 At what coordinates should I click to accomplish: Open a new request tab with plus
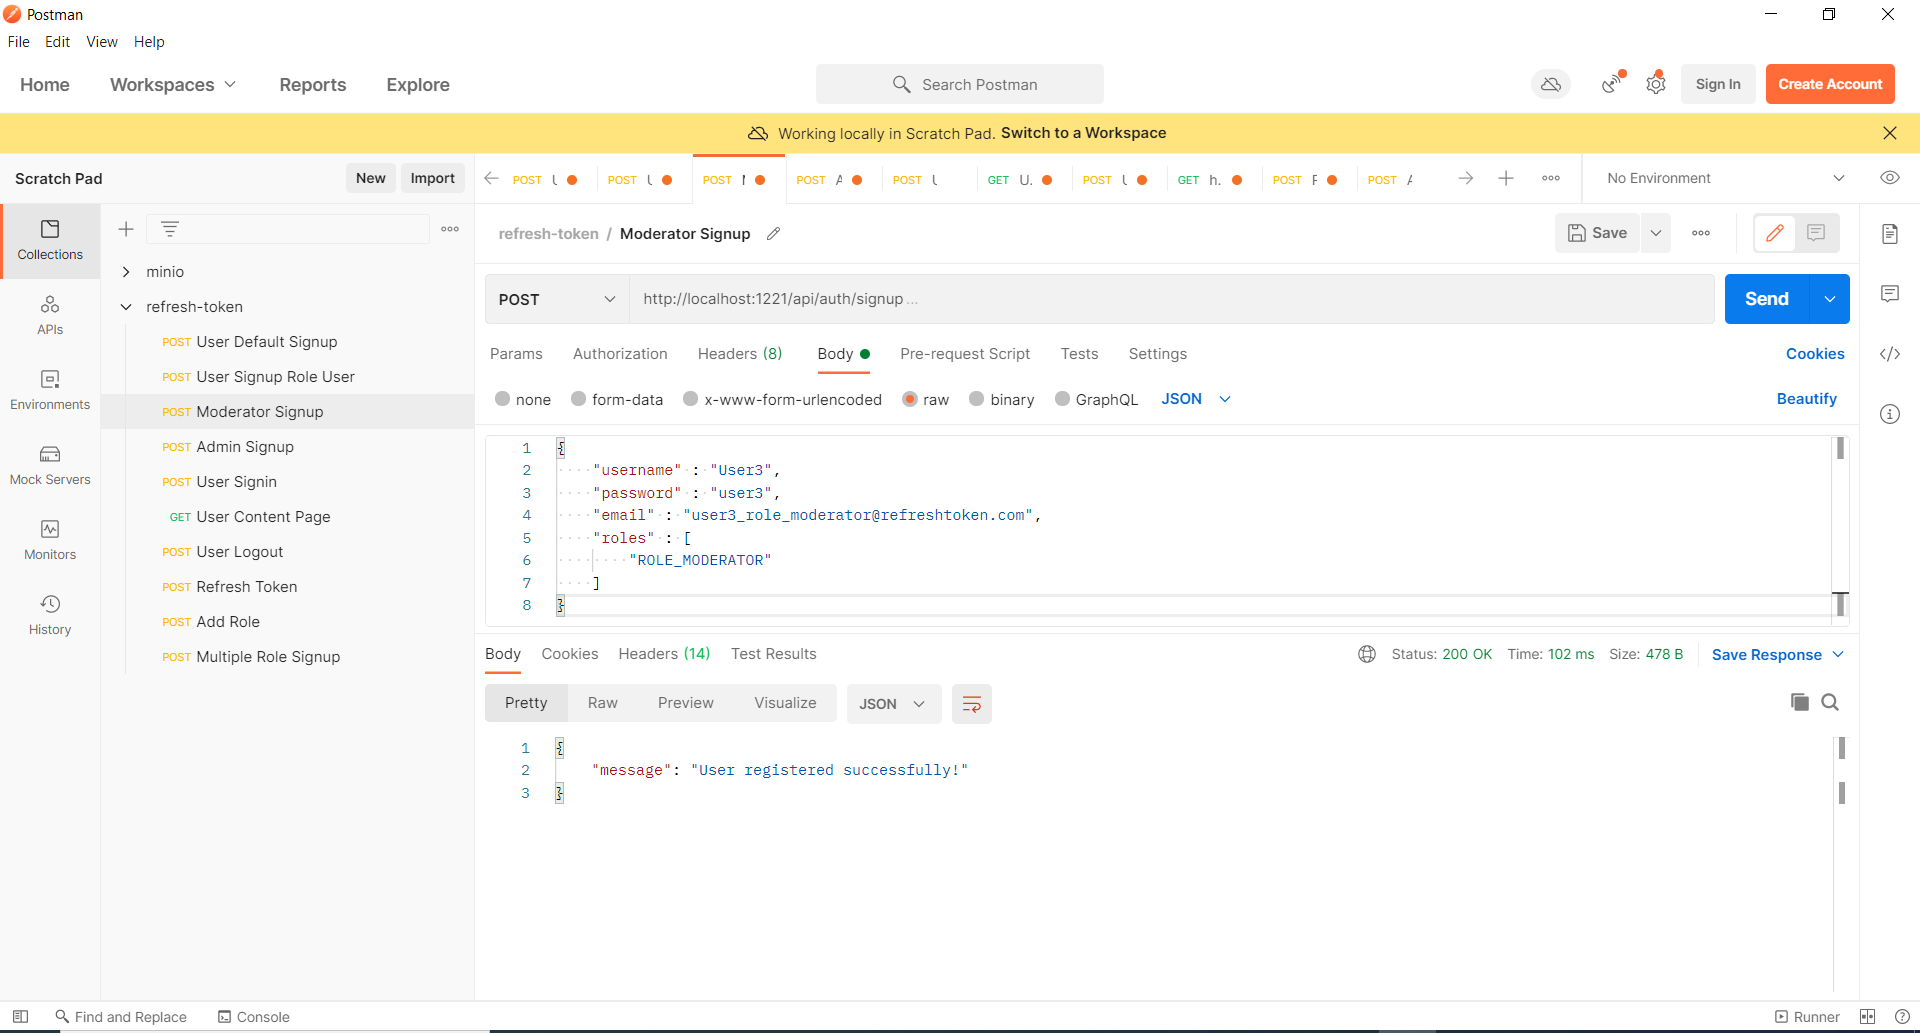pos(1506,178)
